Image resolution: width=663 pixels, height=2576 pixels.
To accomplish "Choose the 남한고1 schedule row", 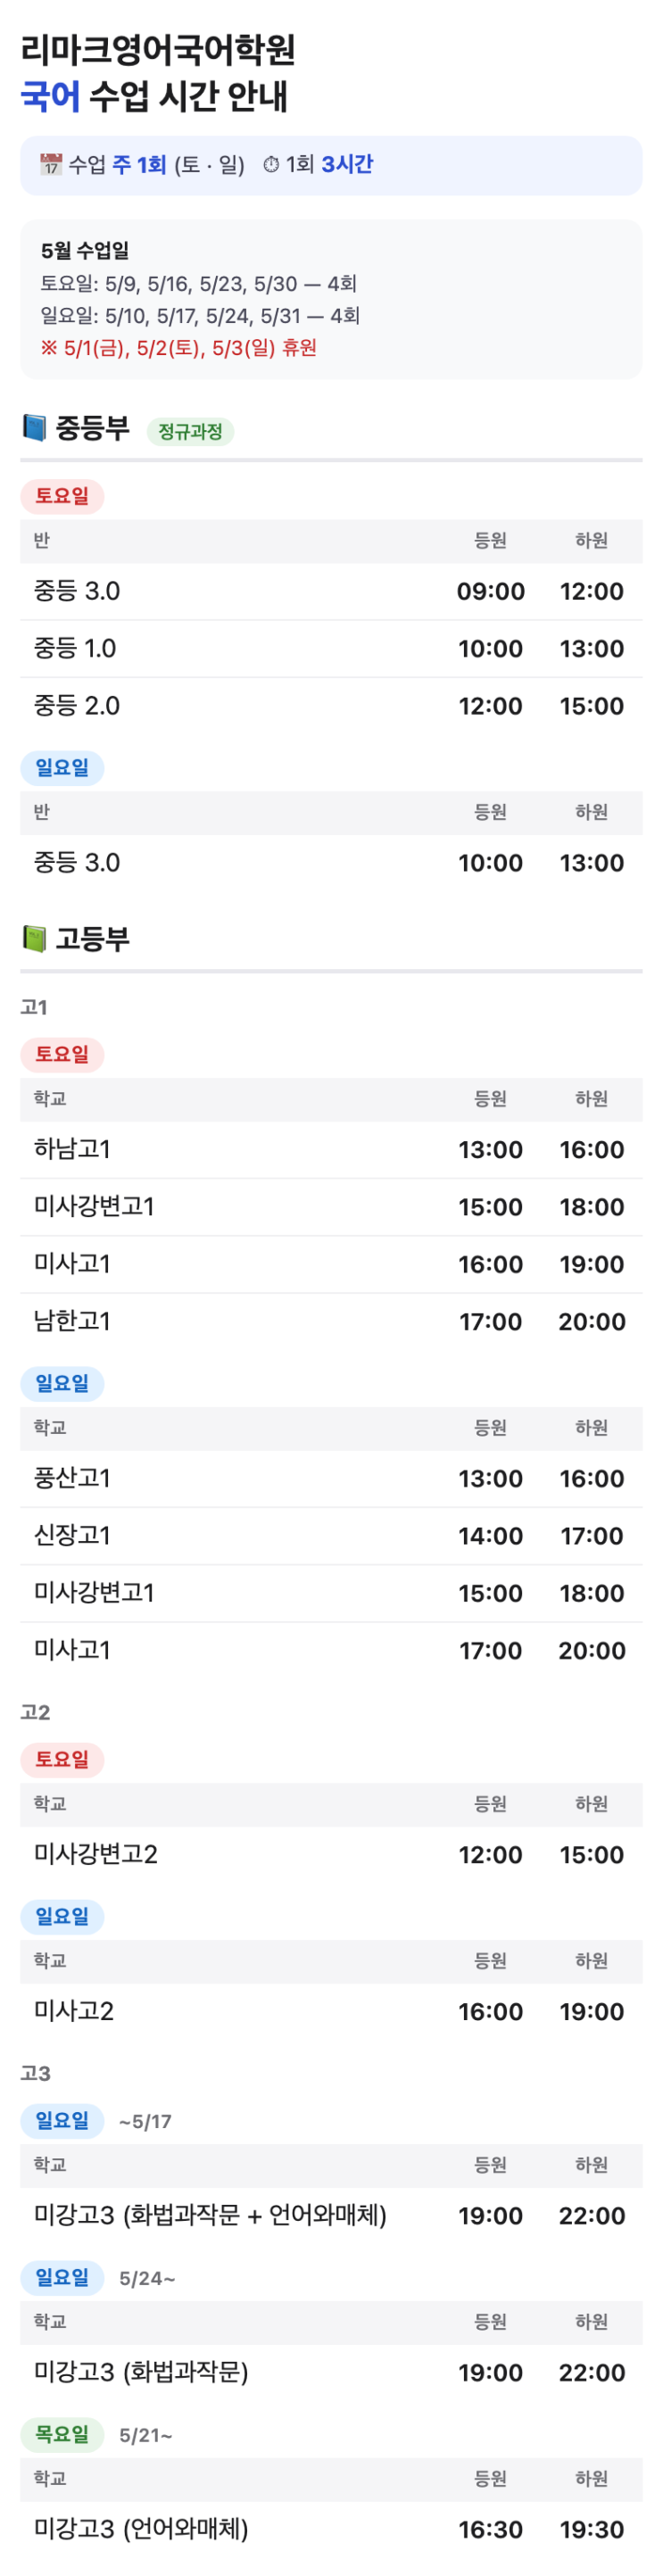I will (x=331, y=1322).
